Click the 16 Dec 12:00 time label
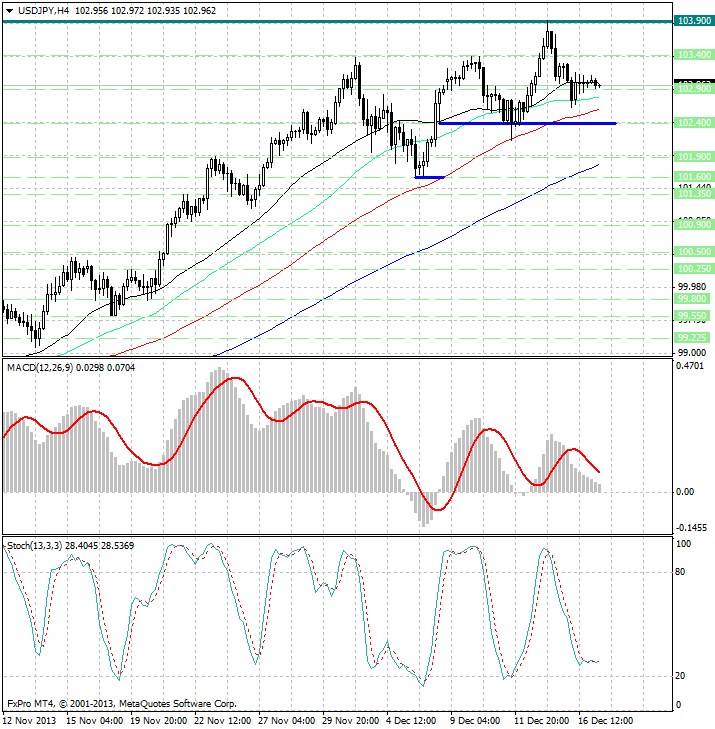This screenshot has height=729, width=715. [606, 721]
